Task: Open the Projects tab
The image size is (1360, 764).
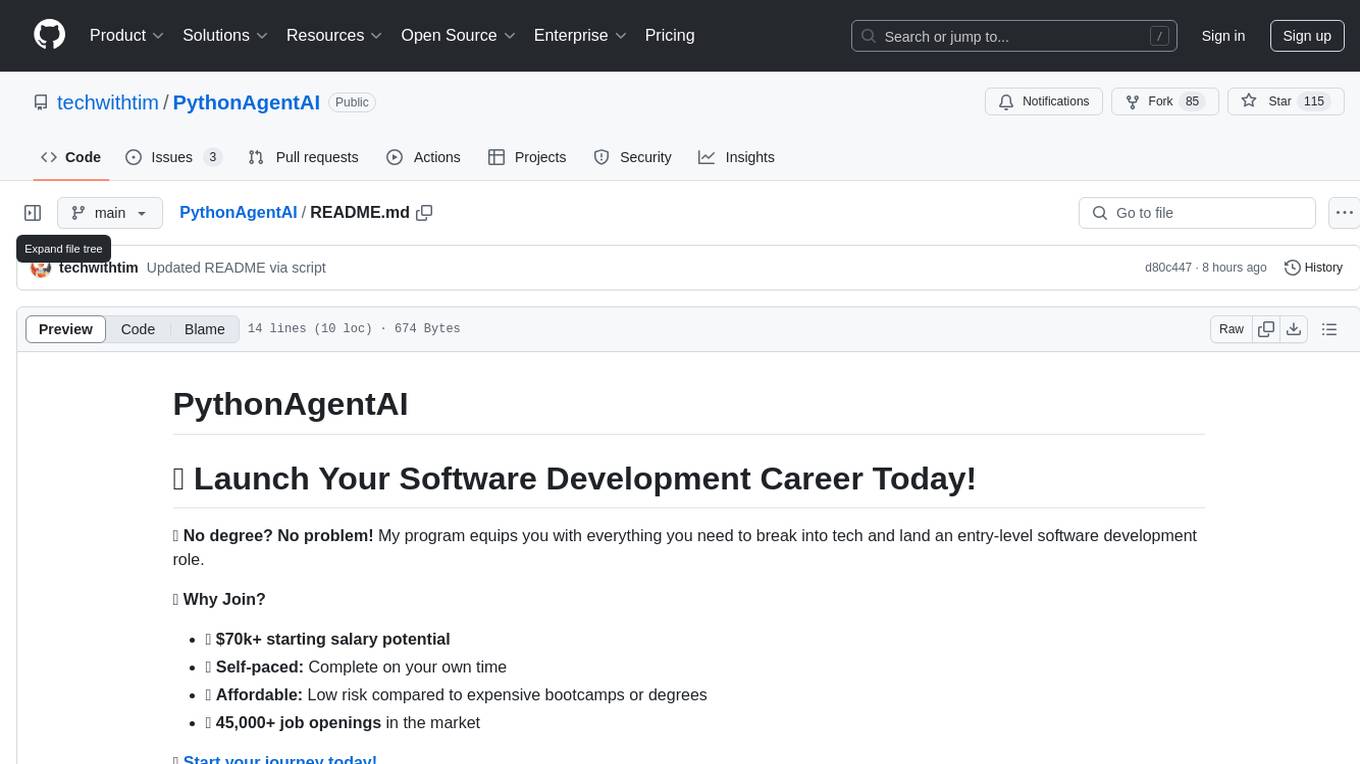Action: tap(527, 157)
